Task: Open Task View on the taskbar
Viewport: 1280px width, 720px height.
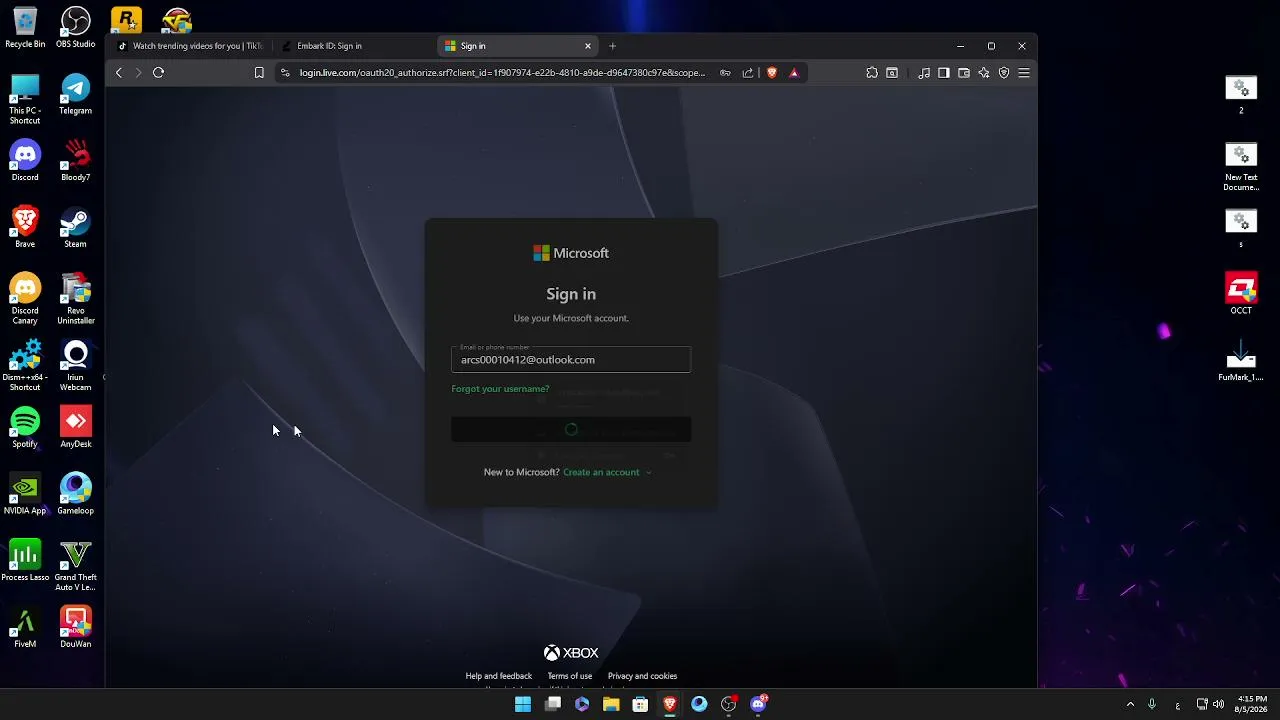Action: [x=553, y=704]
